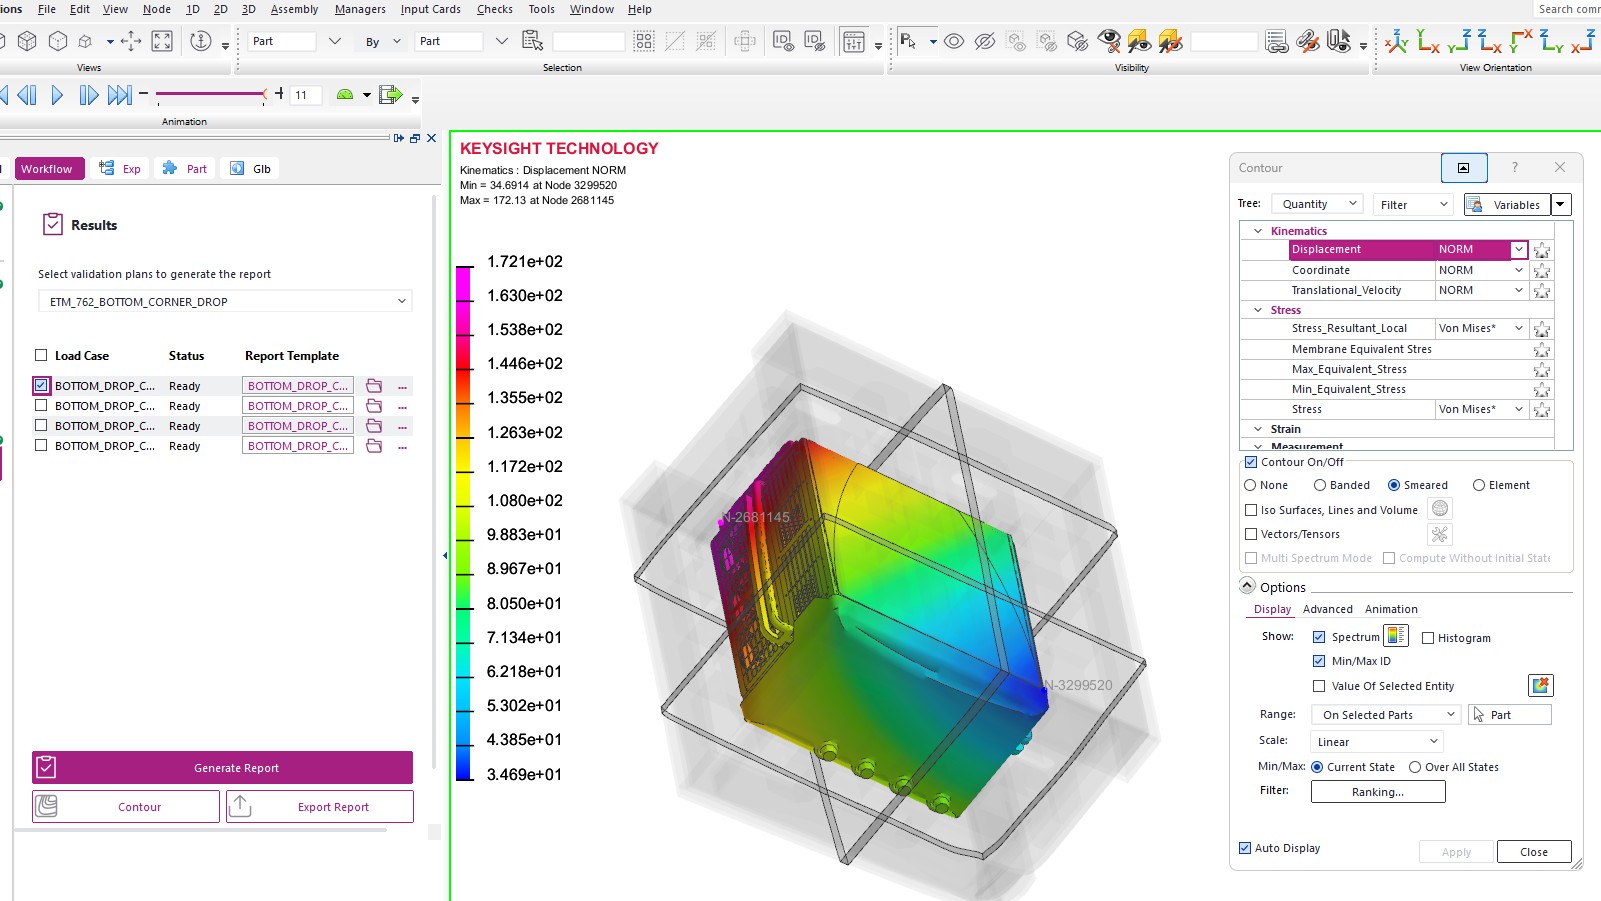The width and height of the screenshot is (1601, 901).
Task: Select the Banded contour radio button
Action: pyautogui.click(x=1320, y=485)
